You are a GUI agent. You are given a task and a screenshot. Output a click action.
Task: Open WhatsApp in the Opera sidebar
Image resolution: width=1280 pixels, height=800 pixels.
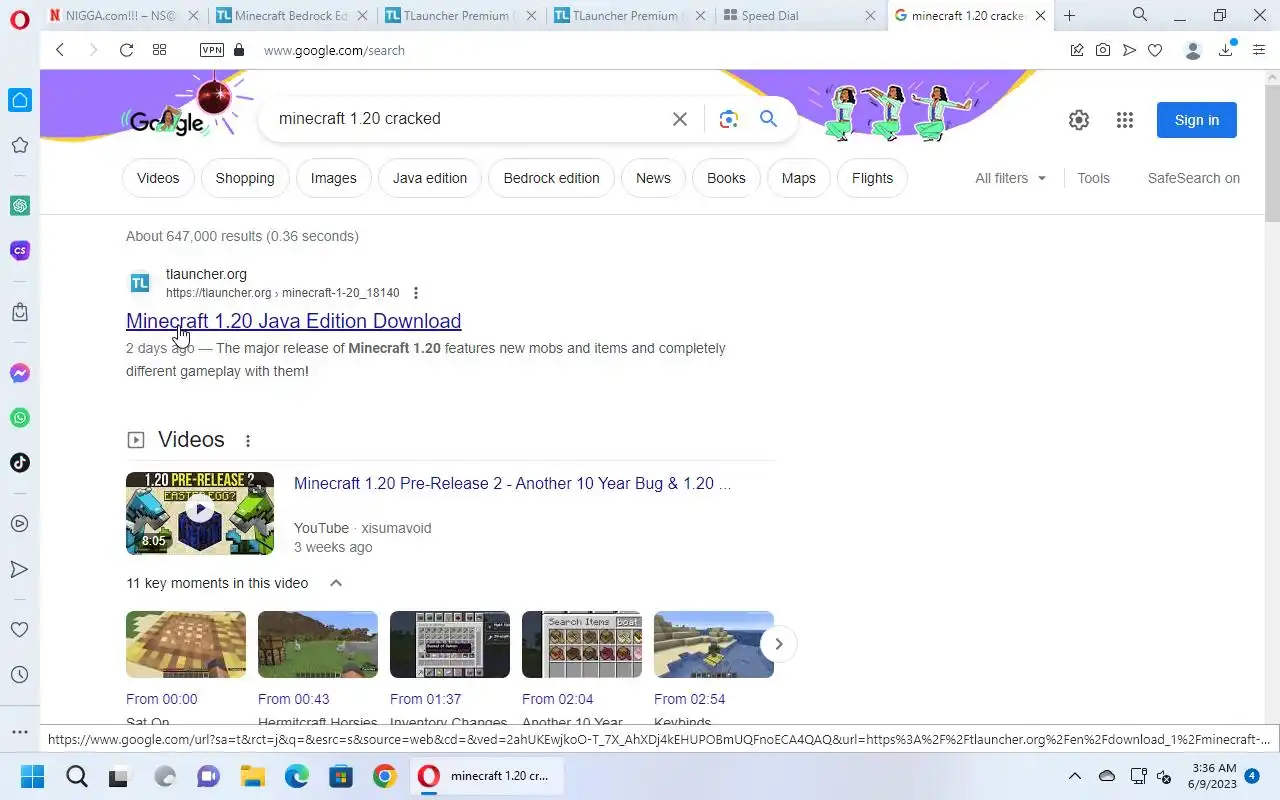click(x=19, y=418)
